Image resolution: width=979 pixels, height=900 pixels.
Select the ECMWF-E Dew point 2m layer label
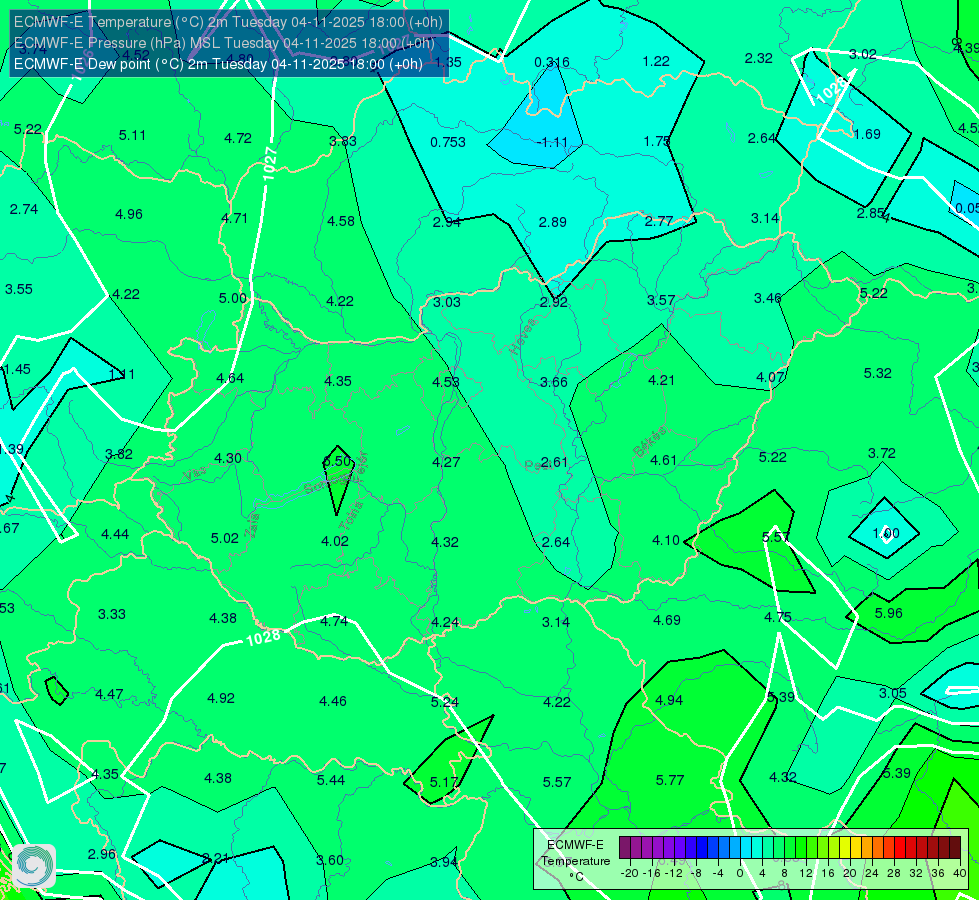click(218, 64)
